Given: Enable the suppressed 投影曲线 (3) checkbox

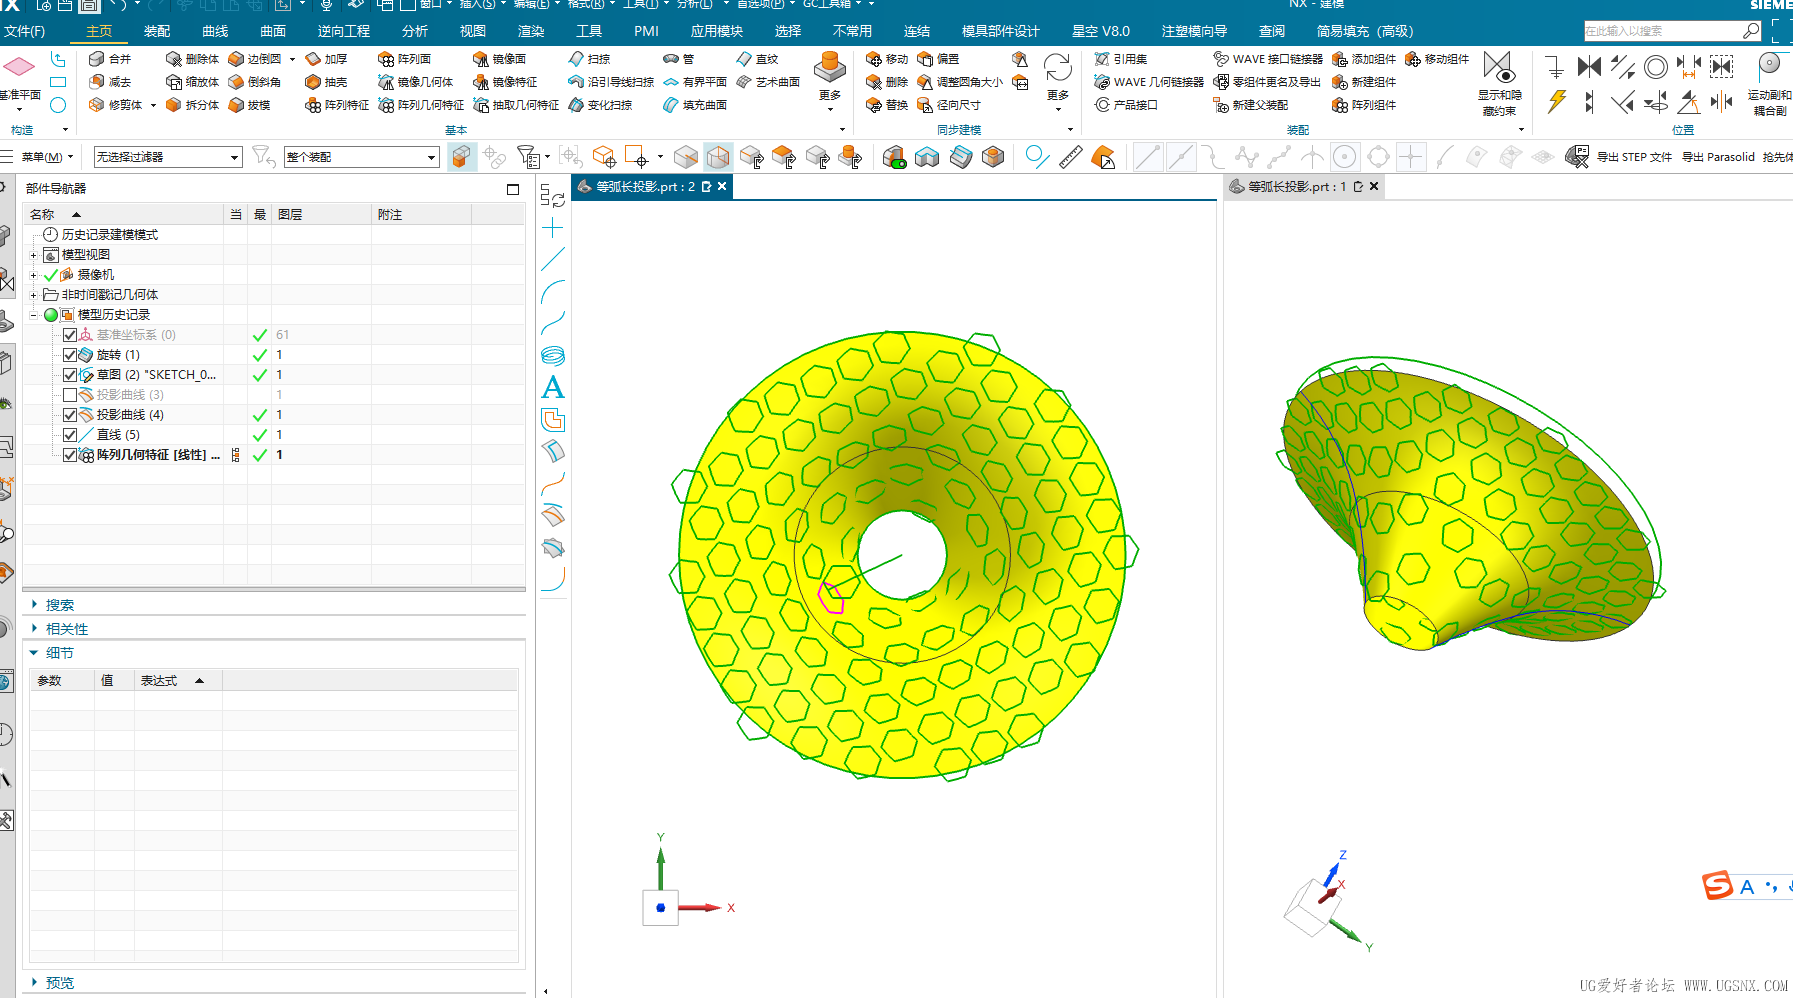Looking at the screenshot, I should pos(70,395).
